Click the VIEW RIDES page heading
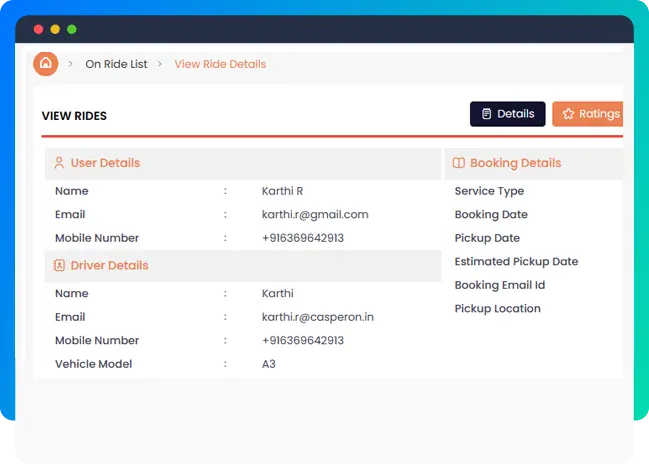649x464 pixels. pos(74,116)
